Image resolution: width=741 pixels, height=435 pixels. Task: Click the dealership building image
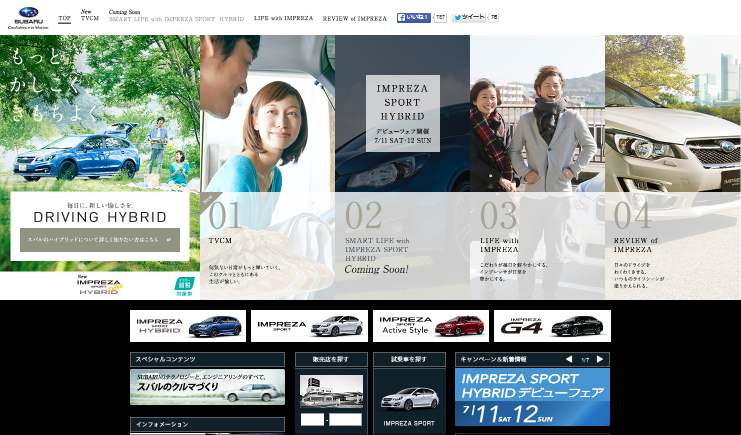pyautogui.click(x=331, y=391)
